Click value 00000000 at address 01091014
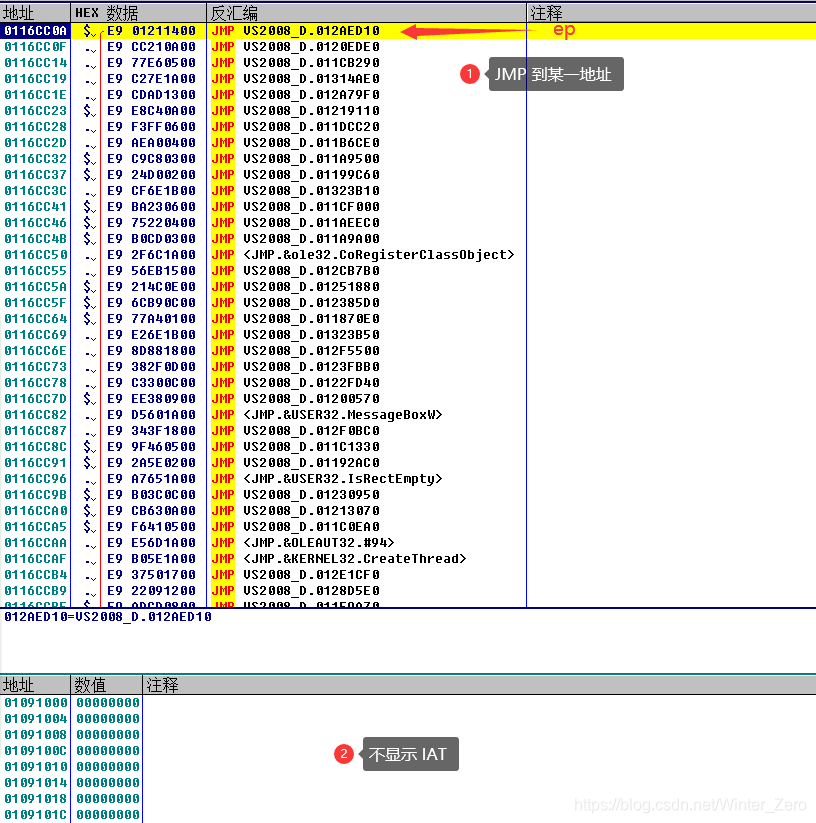 [108, 783]
